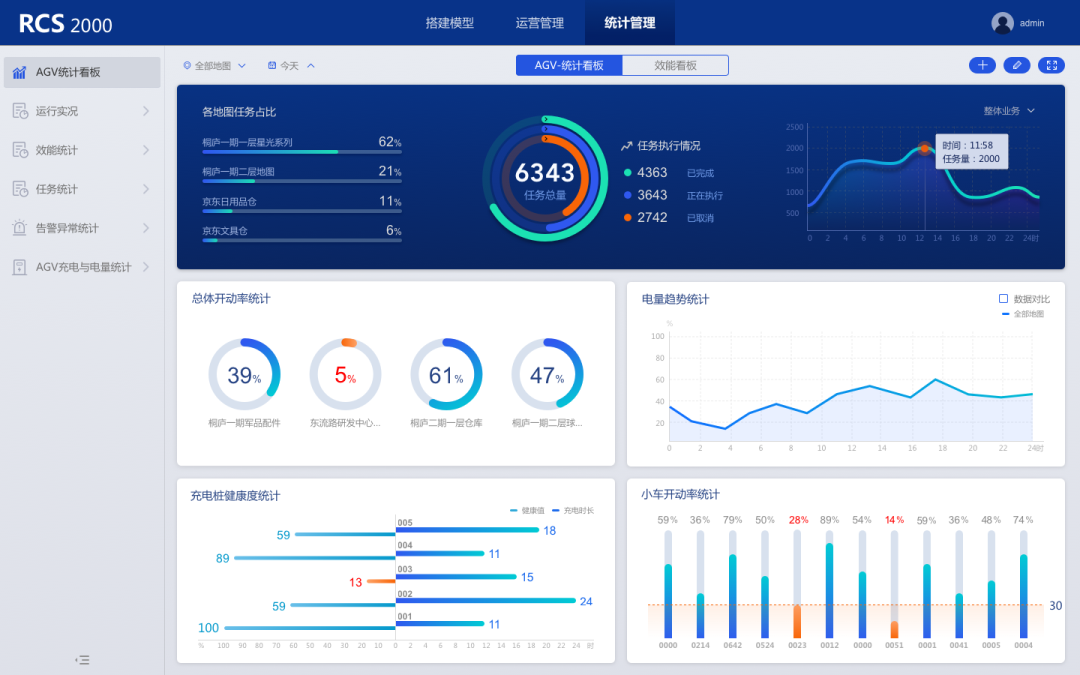This screenshot has height=675, width=1080.
Task: Click the pencil edit dashboard icon
Action: point(1017,65)
